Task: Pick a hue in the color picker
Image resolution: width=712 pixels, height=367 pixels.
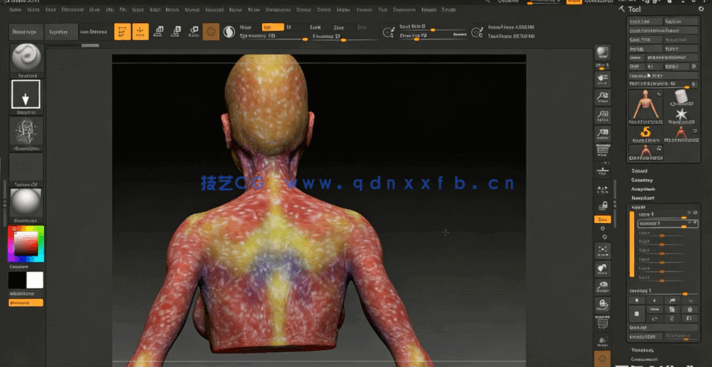Action: pyautogui.click(x=26, y=244)
